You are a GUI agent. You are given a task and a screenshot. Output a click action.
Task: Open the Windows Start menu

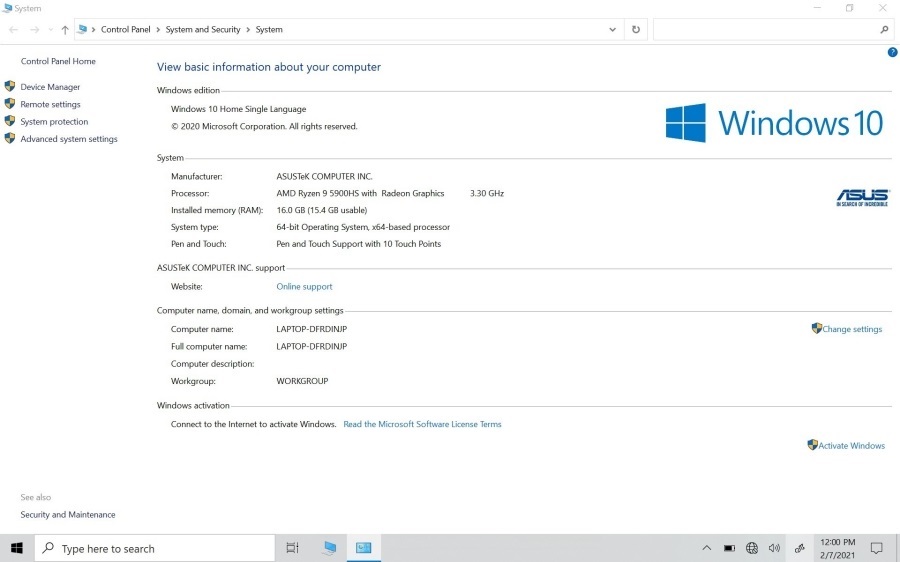click(x=17, y=548)
